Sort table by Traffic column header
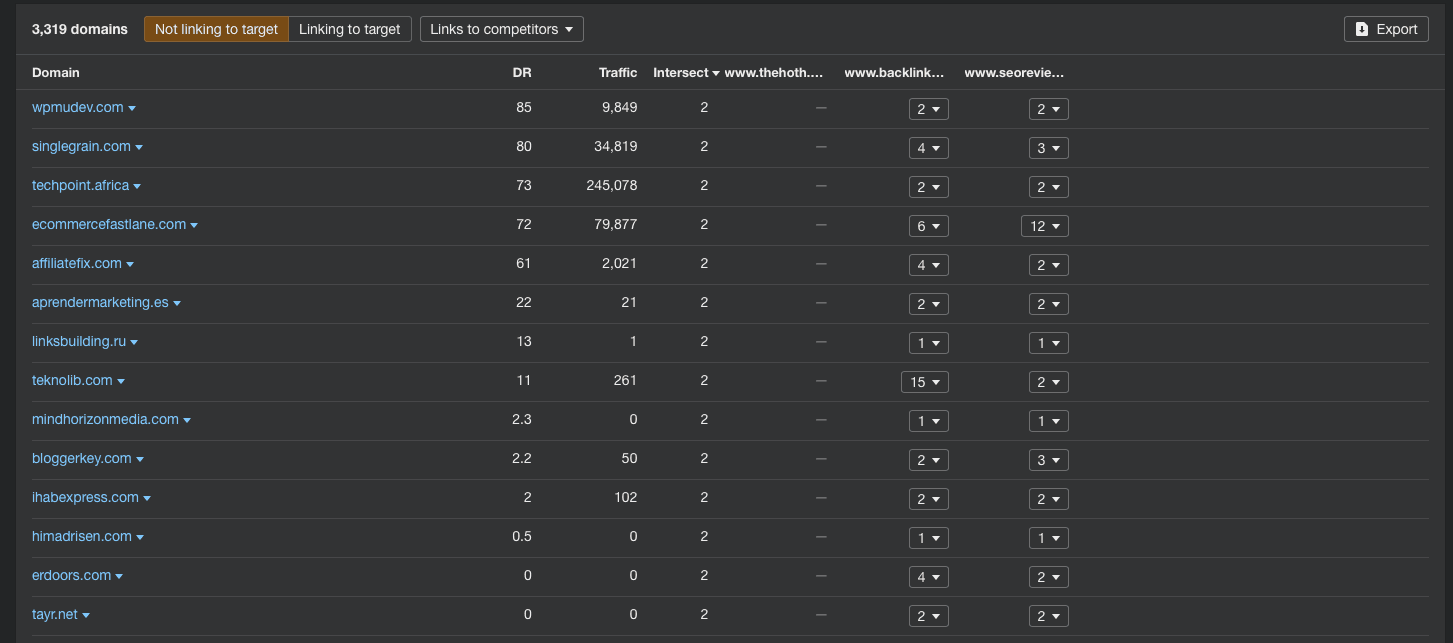1453x643 pixels. point(618,72)
